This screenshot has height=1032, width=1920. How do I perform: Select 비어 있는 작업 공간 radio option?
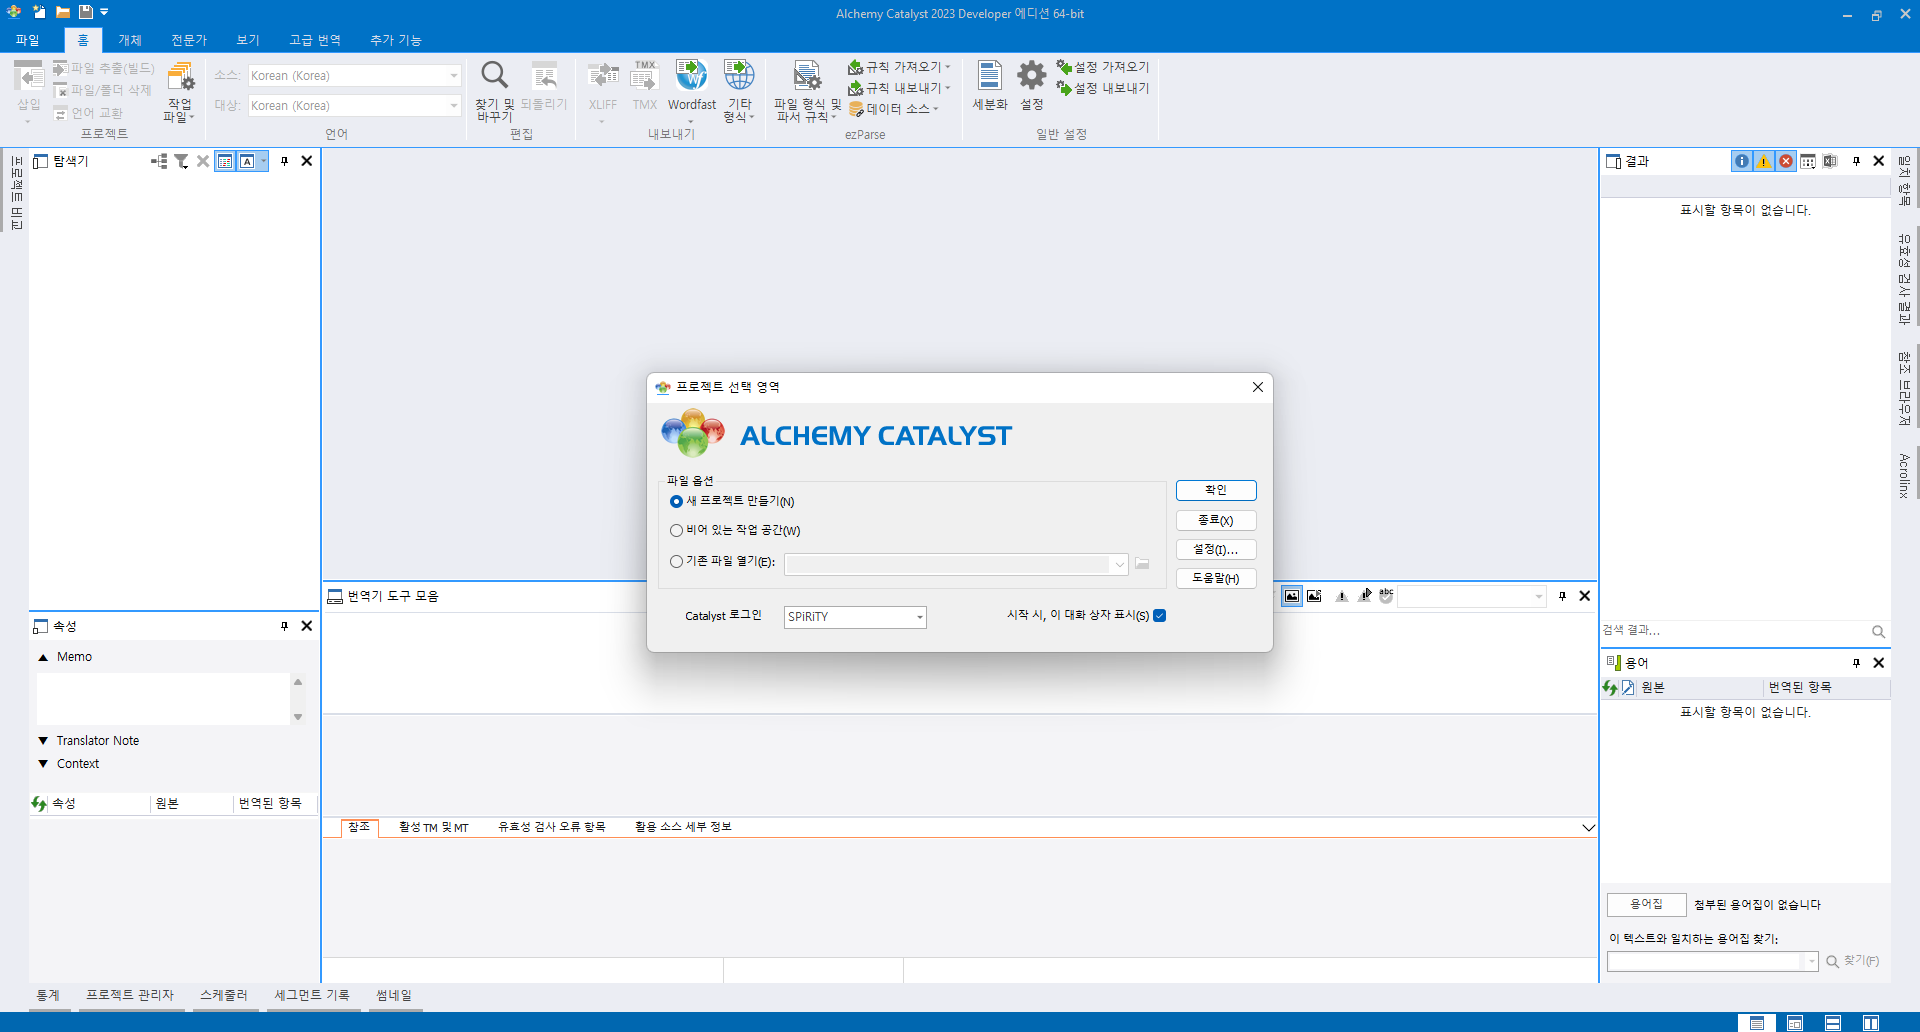pos(676,530)
